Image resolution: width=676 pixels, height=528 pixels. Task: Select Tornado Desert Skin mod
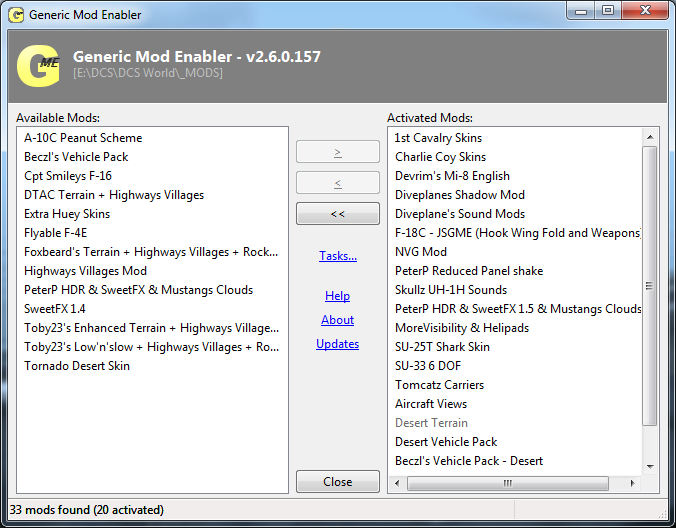point(77,366)
